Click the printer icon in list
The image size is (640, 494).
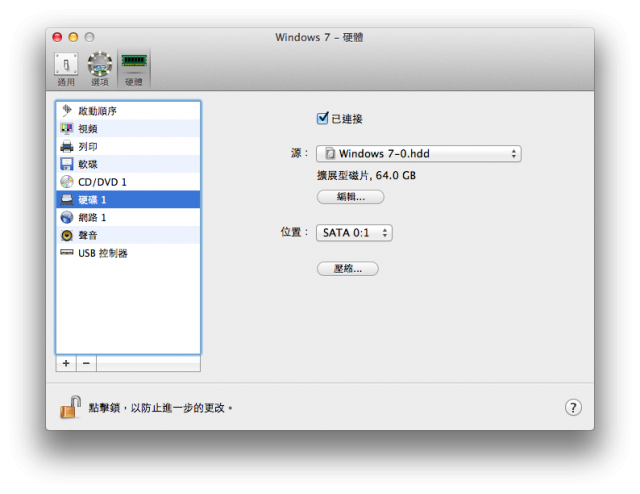(67, 146)
